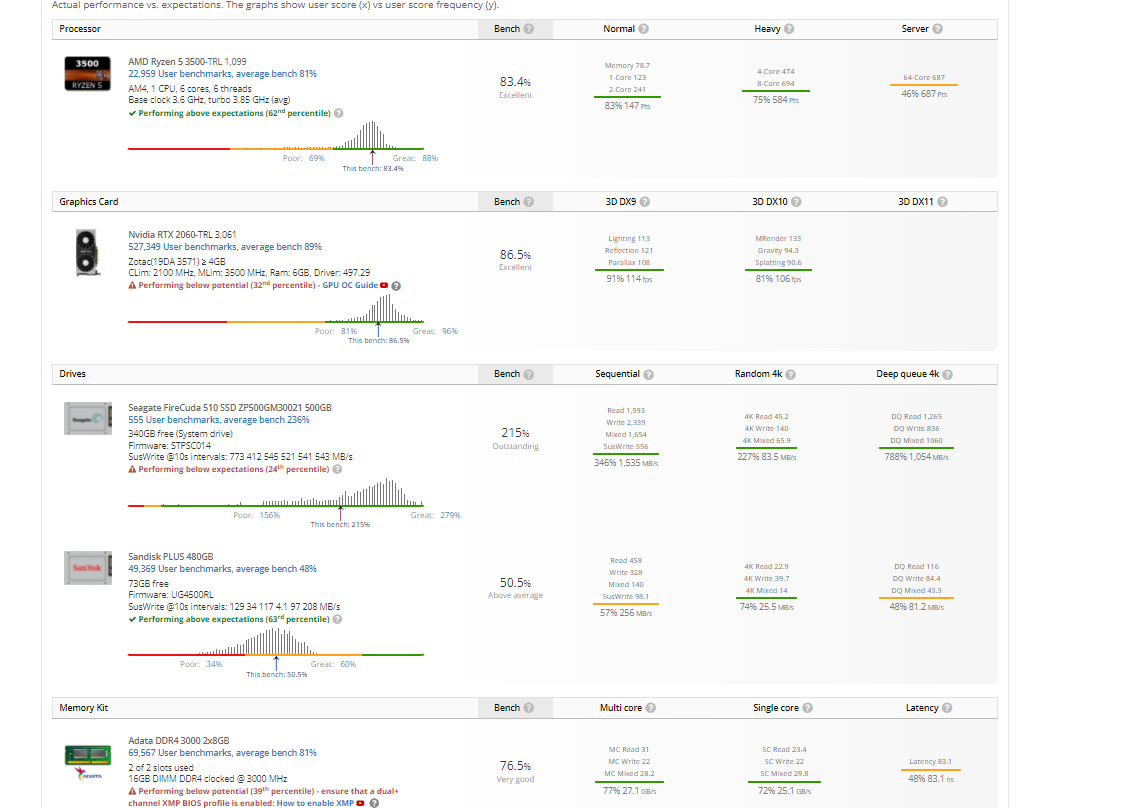Screen dimensions: 1134x808
Task: Click help icon next to Memory Kit Bench header
Action: click(529, 707)
